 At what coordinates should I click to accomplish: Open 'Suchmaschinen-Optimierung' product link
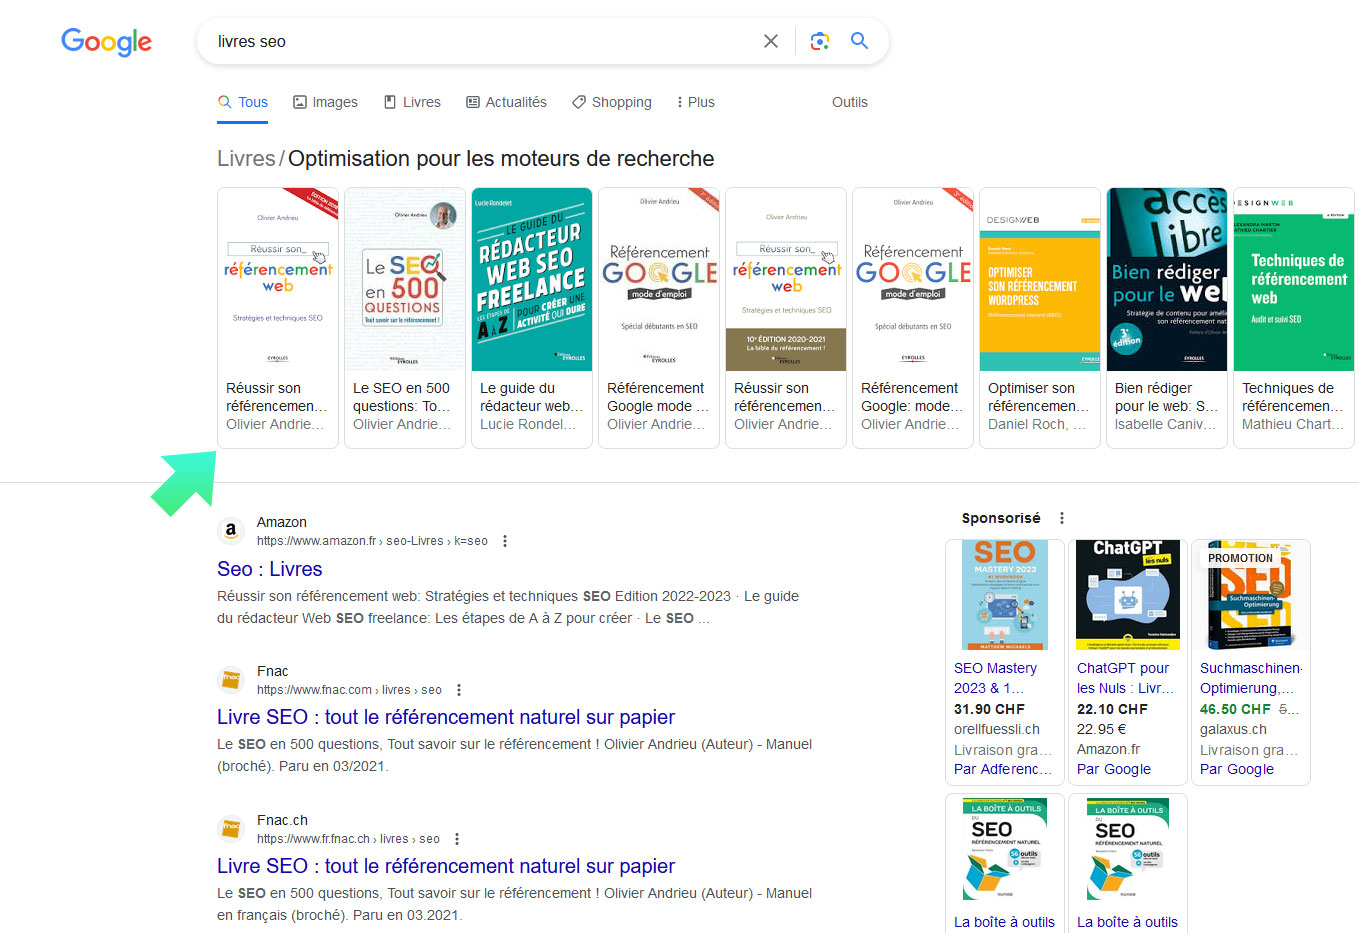tap(1250, 678)
